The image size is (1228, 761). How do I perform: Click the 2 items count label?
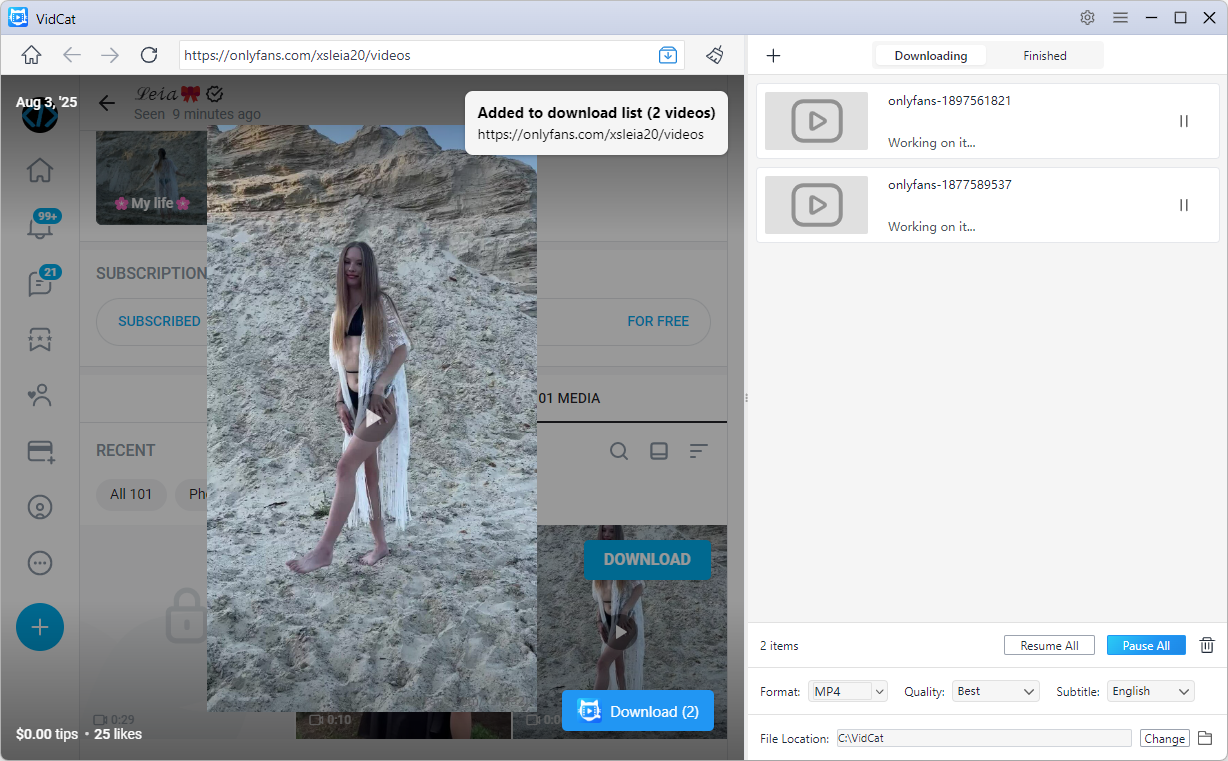[x=779, y=646]
